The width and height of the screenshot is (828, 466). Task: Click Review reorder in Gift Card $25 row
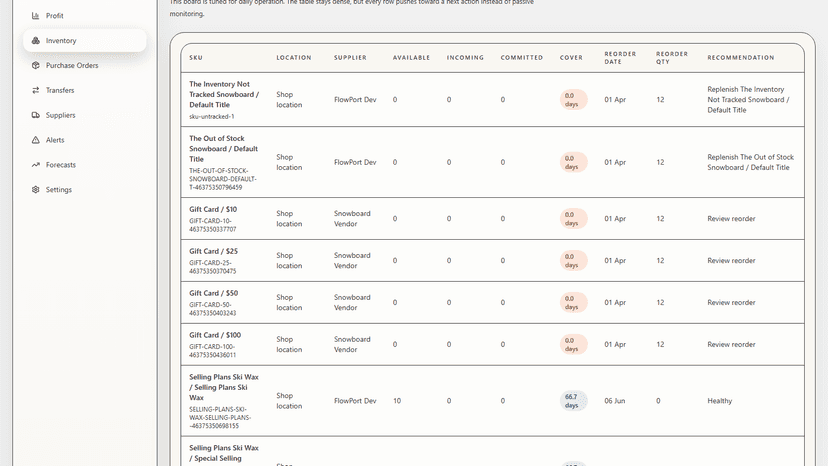[x=731, y=260]
